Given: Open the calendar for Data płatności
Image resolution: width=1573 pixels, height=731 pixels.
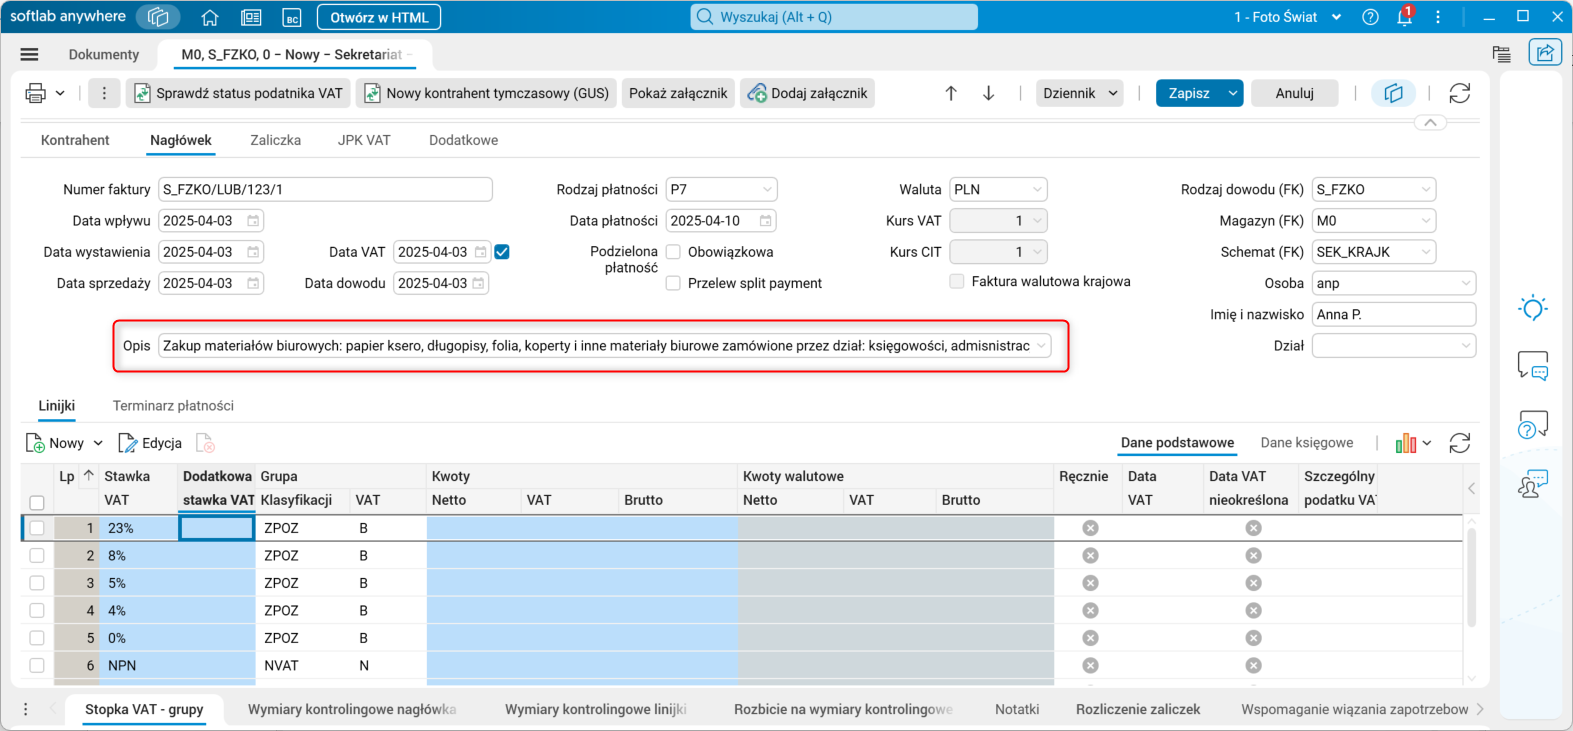Looking at the screenshot, I should tap(766, 221).
